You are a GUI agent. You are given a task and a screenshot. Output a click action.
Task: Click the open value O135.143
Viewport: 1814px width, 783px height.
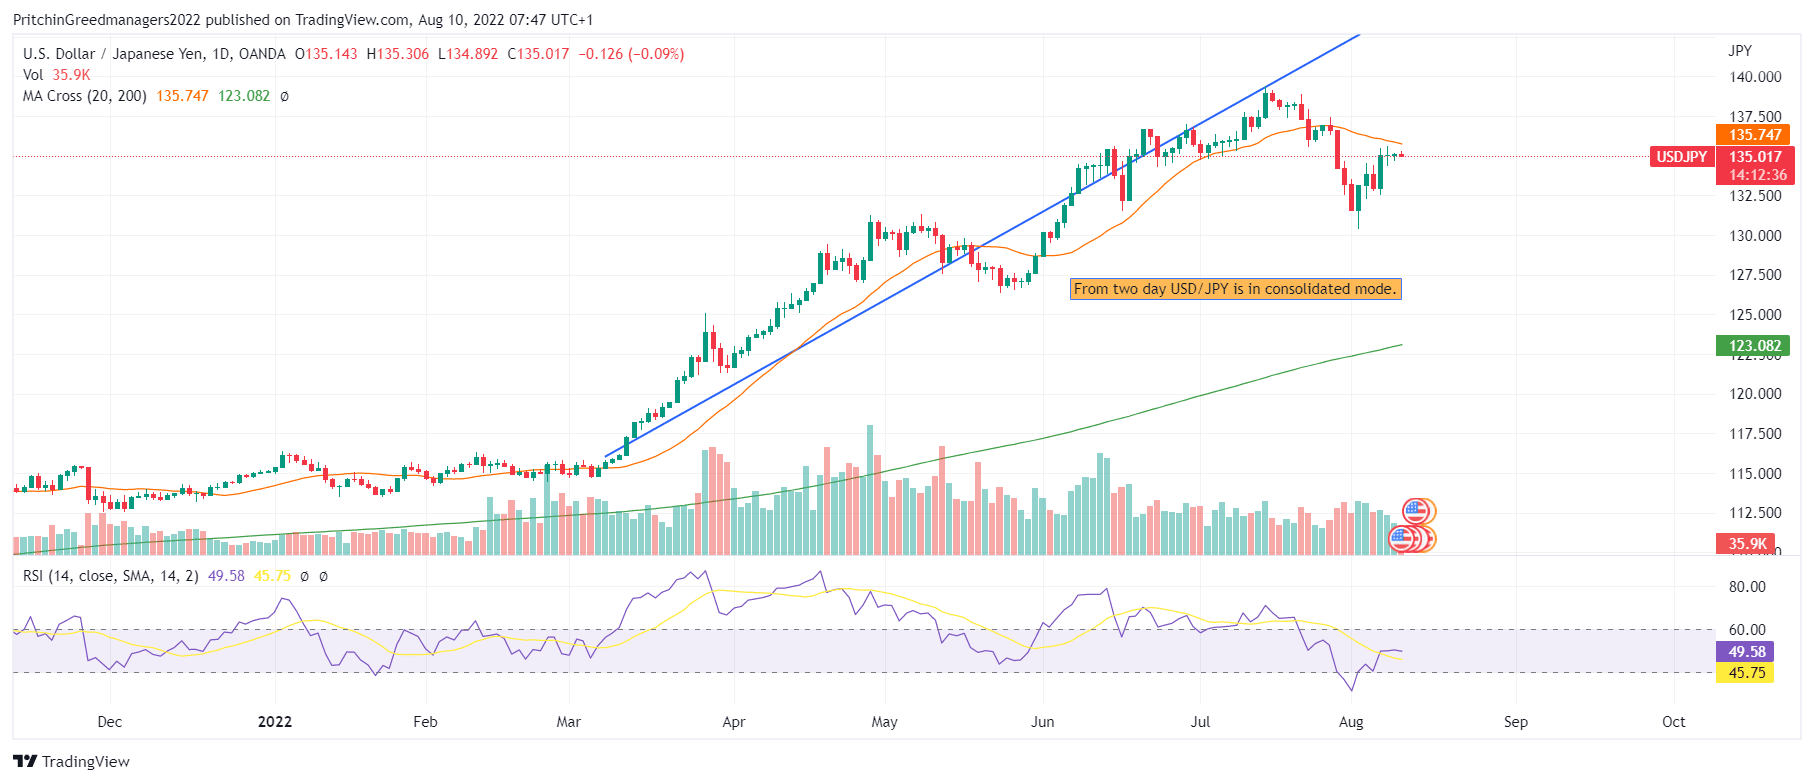(326, 54)
